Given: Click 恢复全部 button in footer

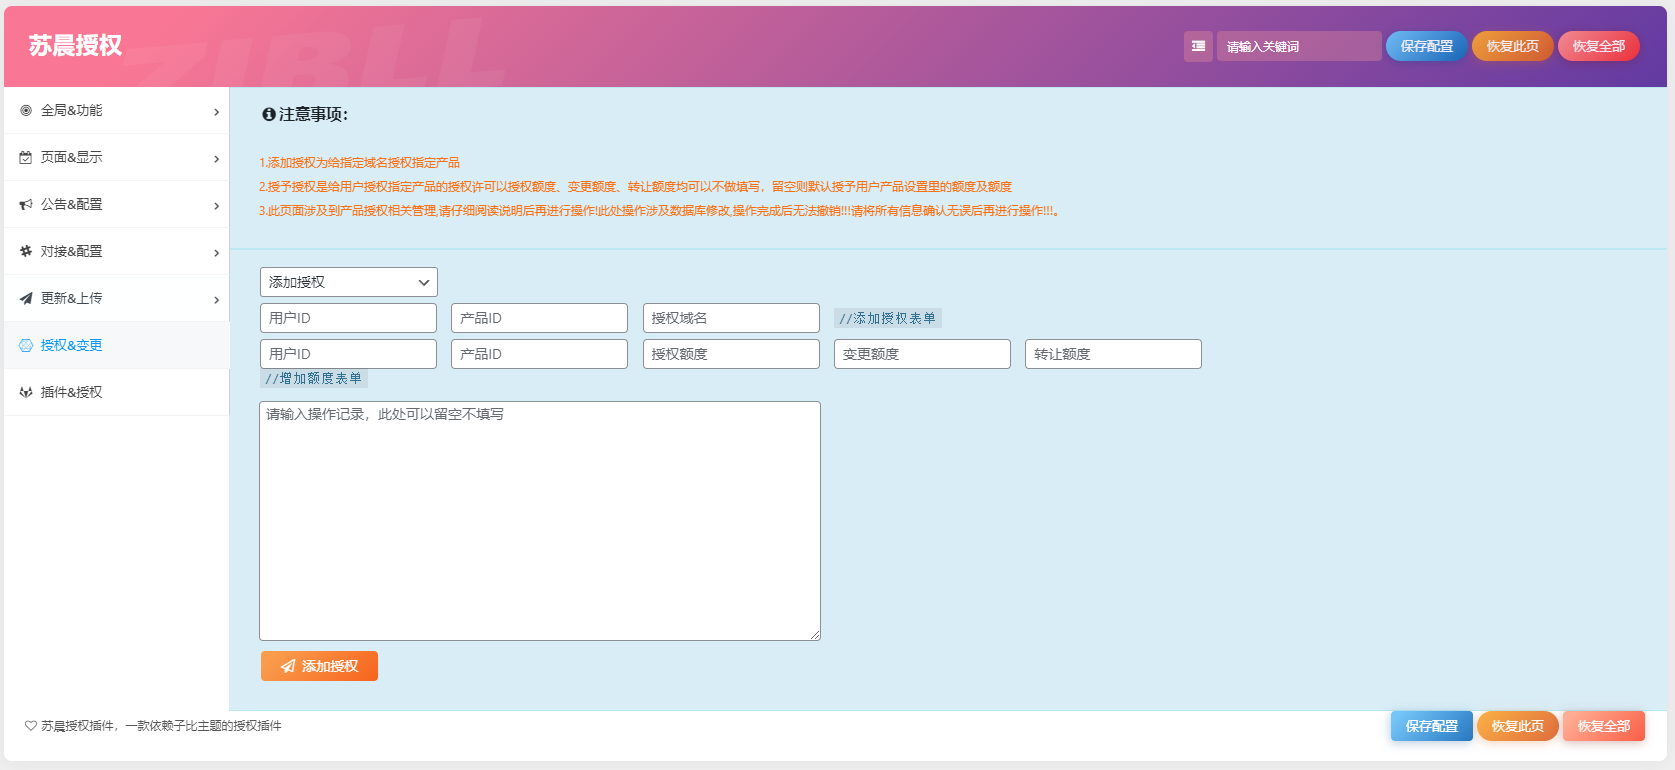Looking at the screenshot, I should click(1603, 726).
